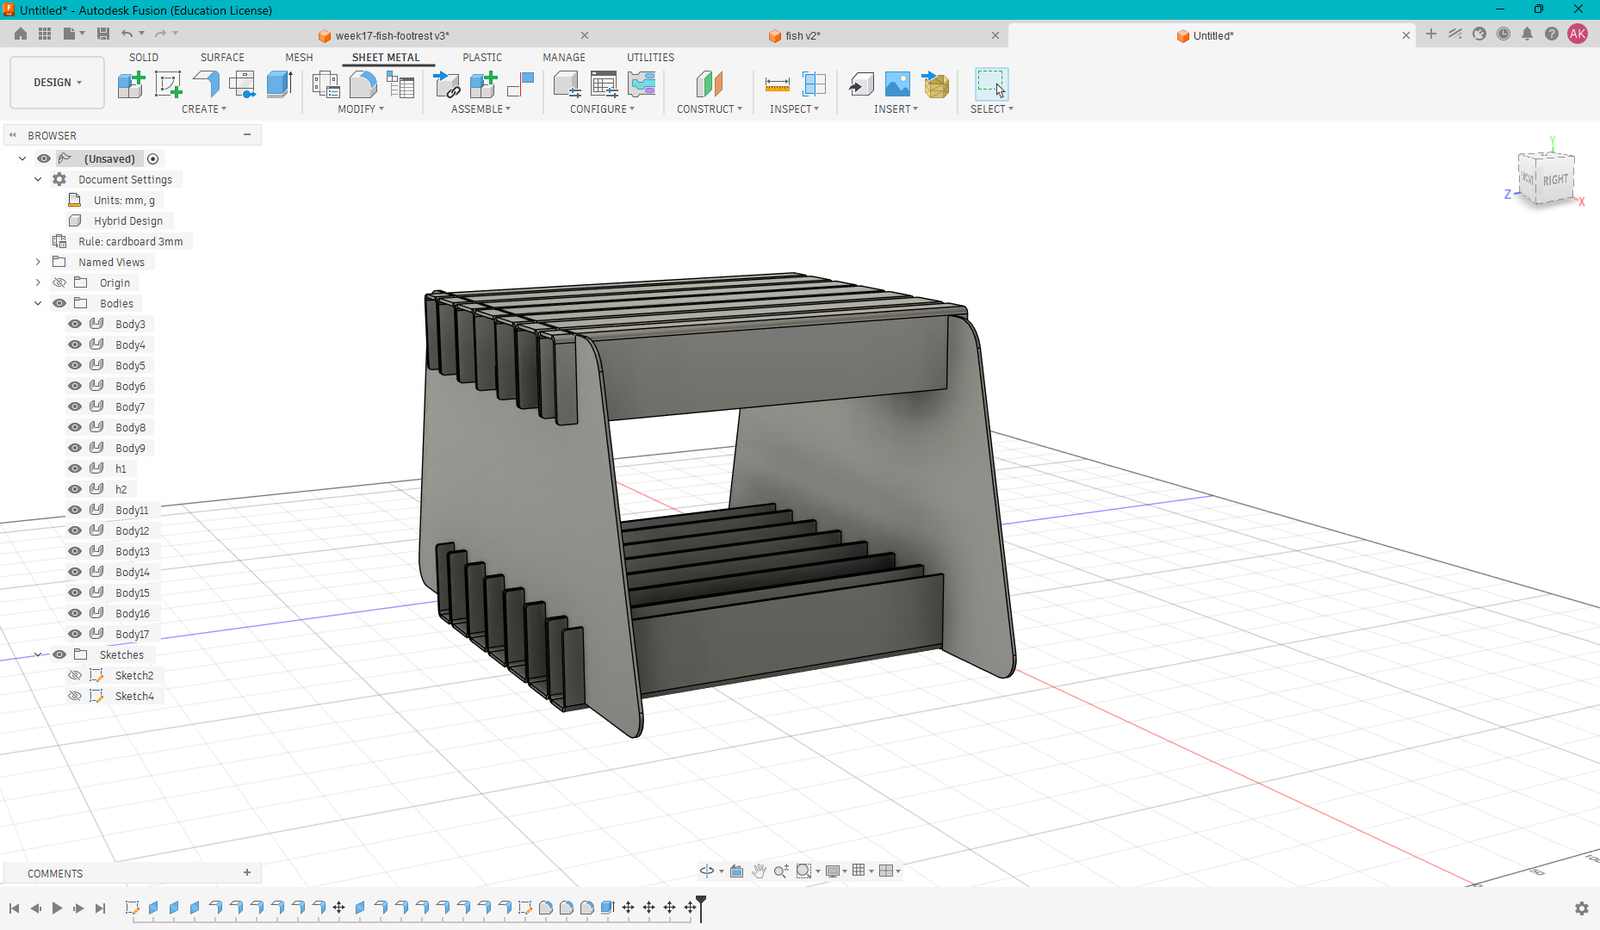The height and width of the screenshot is (930, 1600).
Task: Click the Measure tool under Inspect
Action: 777,84
